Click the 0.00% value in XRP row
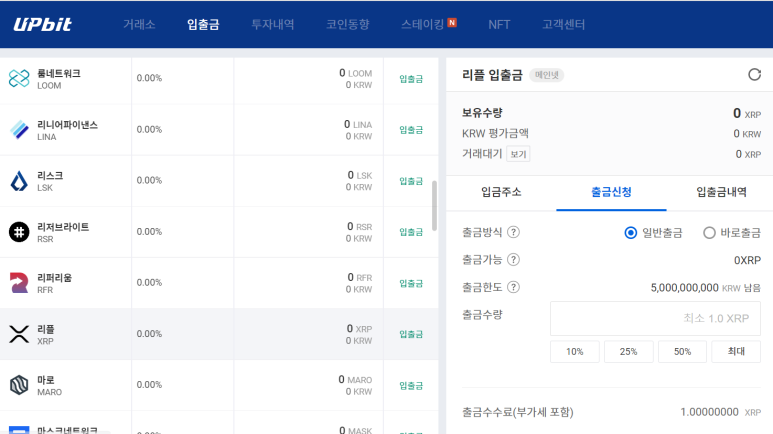 pos(149,334)
